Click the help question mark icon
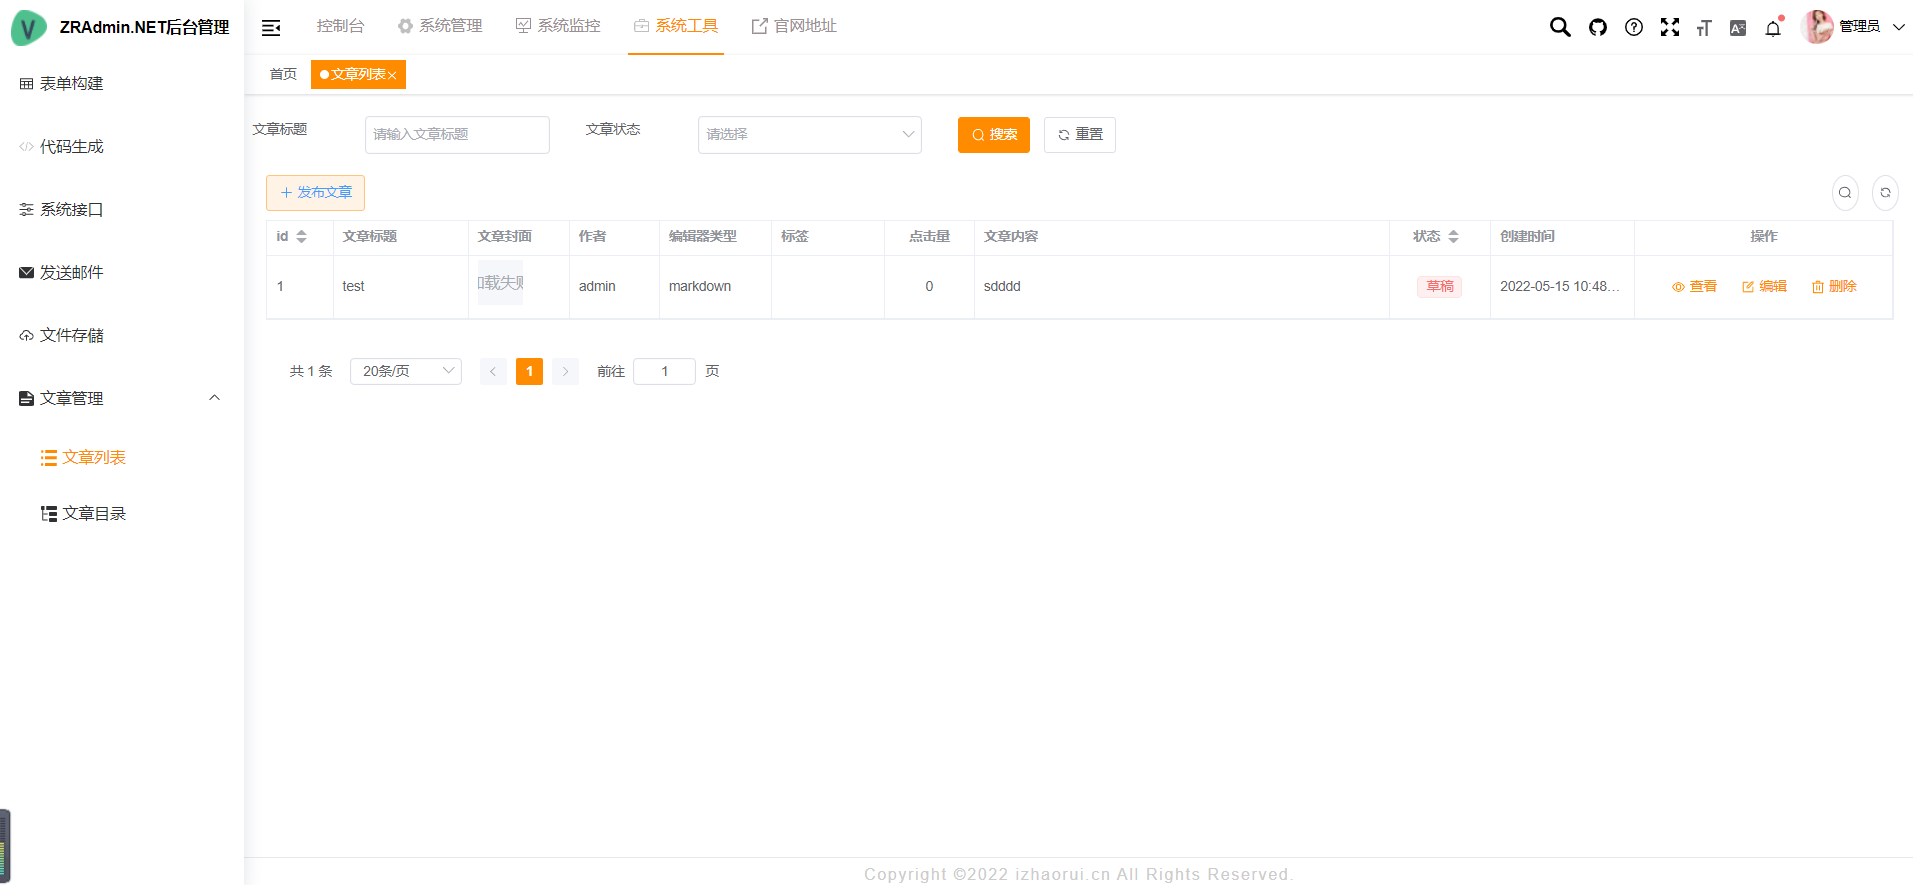 1633,27
